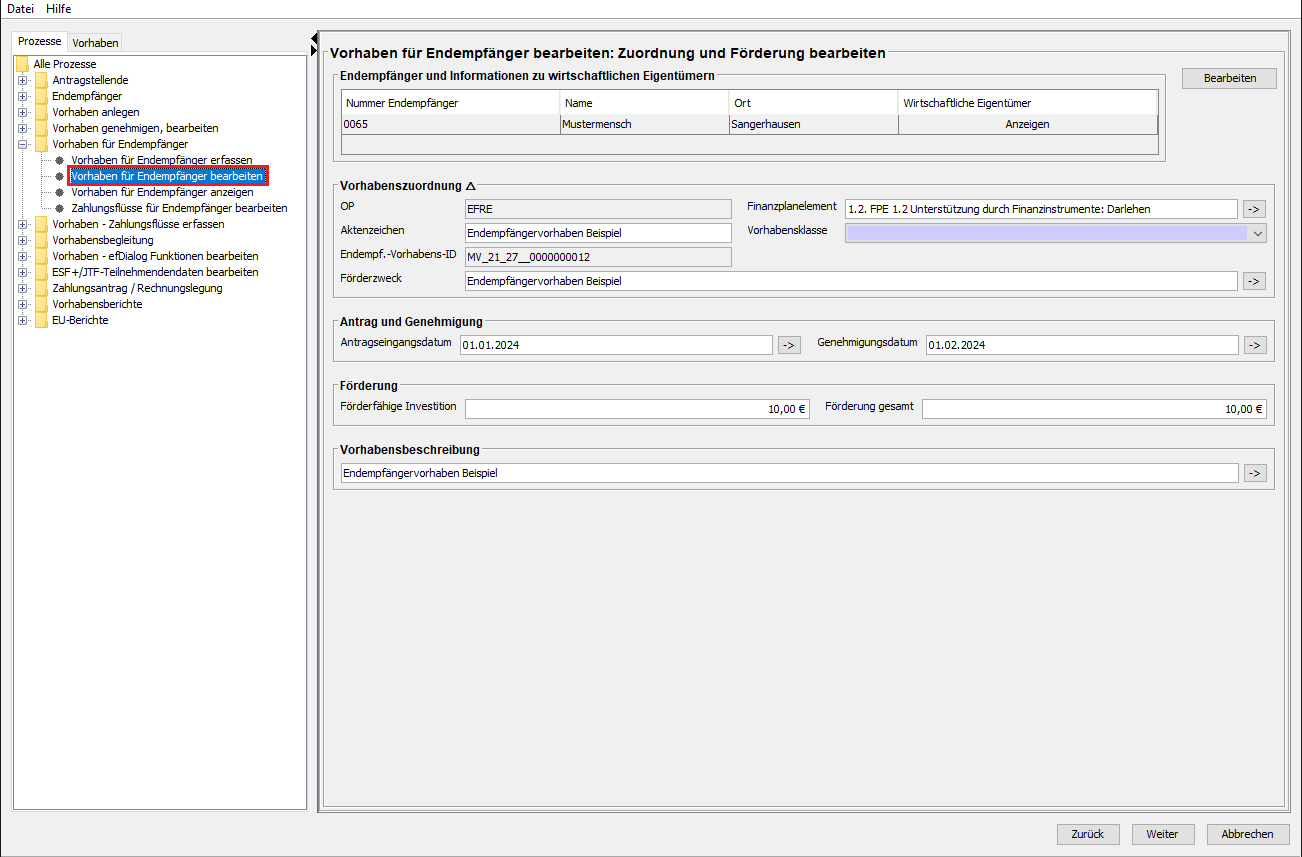This screenshot has width=1302, height=857.
Task: Click Anzeigen for Wirtschaftliche Eigentümer
Action: pyautogui.click(x=1027, y=125)
